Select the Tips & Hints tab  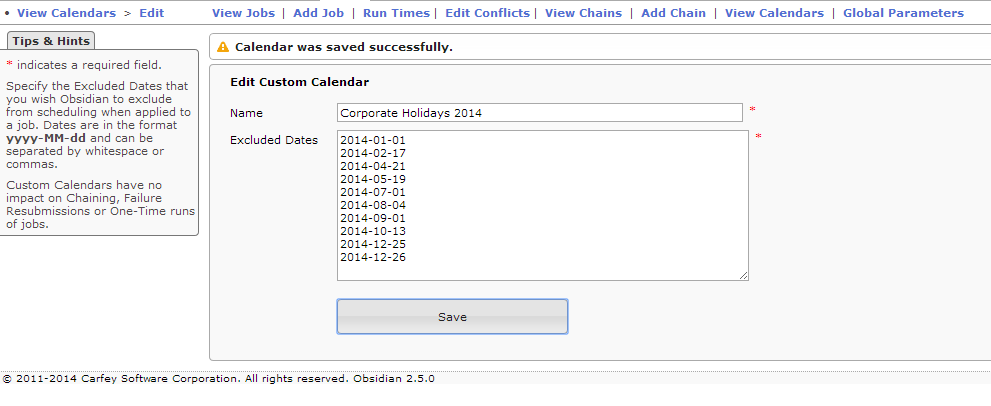[x=50, y=41]
